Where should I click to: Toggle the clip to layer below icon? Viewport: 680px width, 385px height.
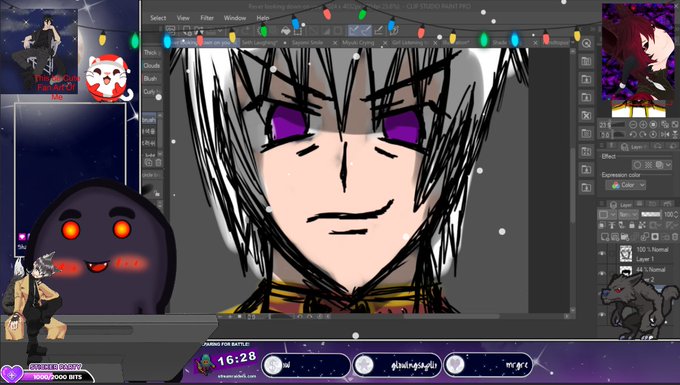point(602,225)
